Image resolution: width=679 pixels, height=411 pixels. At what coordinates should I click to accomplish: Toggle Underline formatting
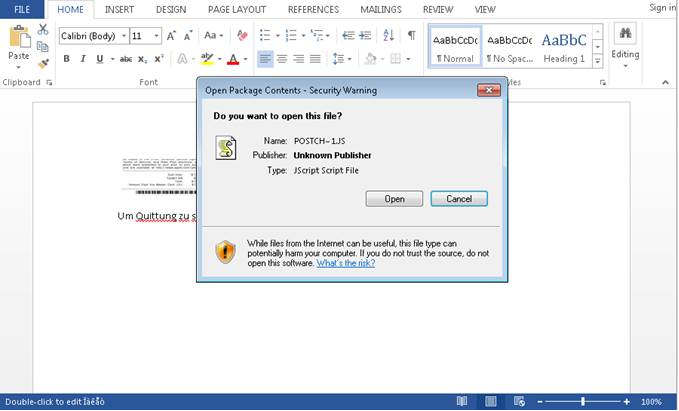[x=100, y=59]
